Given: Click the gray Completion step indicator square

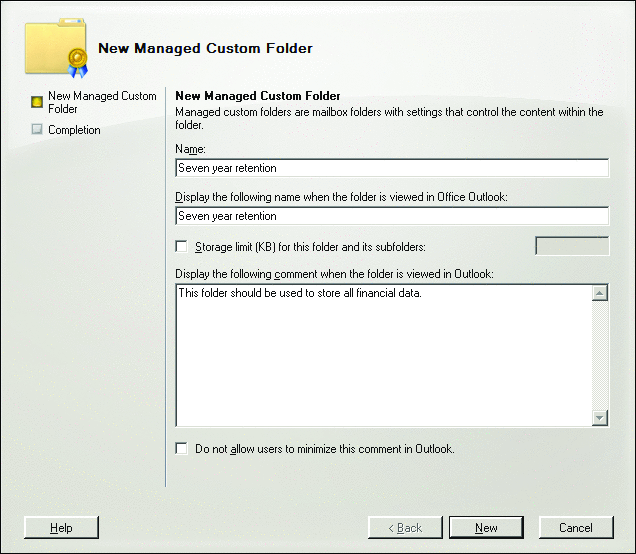Looking at the screenshot, I should point(37,129).
